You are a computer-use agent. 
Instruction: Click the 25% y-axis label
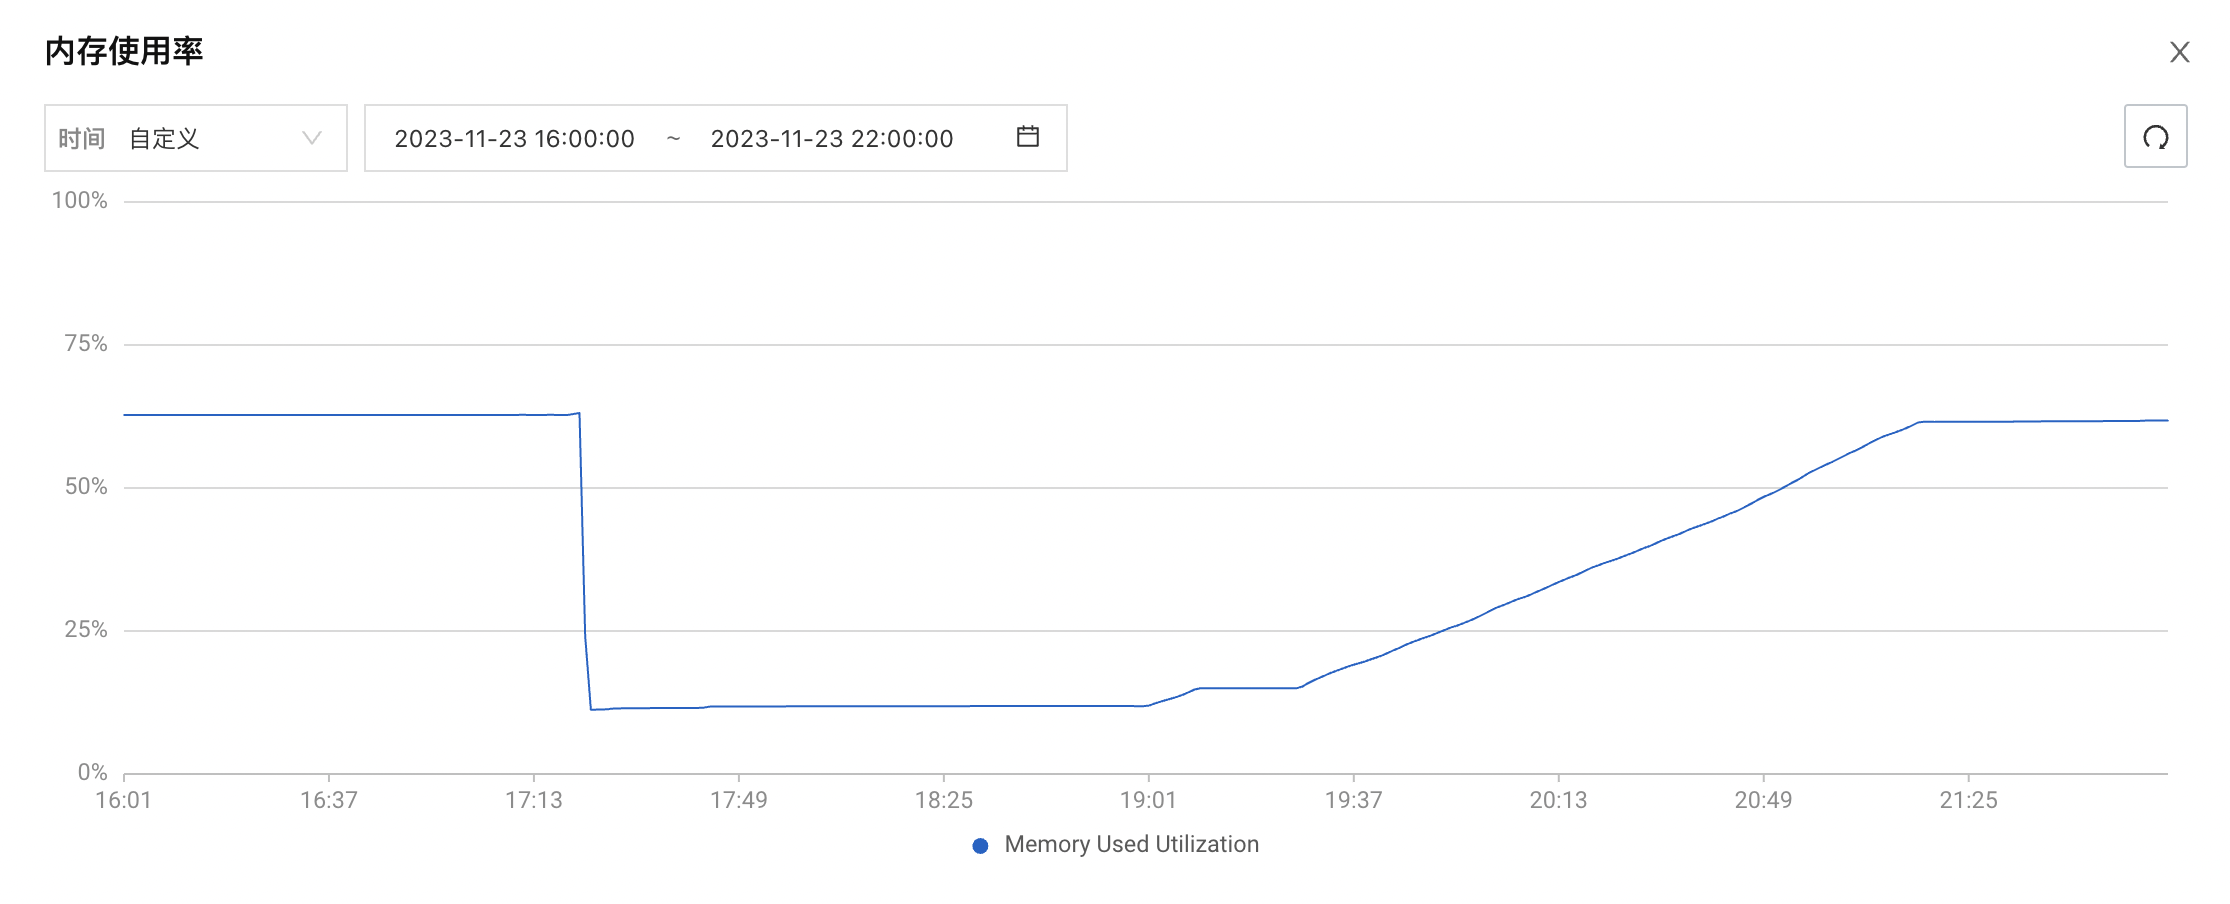coord(86,630)
